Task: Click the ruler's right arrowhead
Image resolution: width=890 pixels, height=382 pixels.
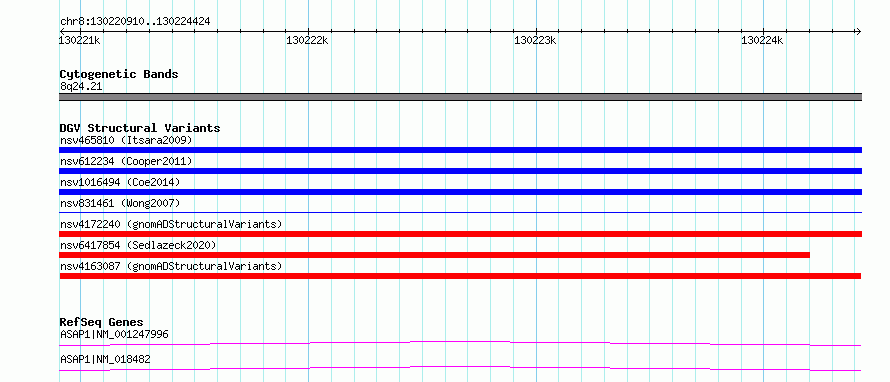Action: 858,31
